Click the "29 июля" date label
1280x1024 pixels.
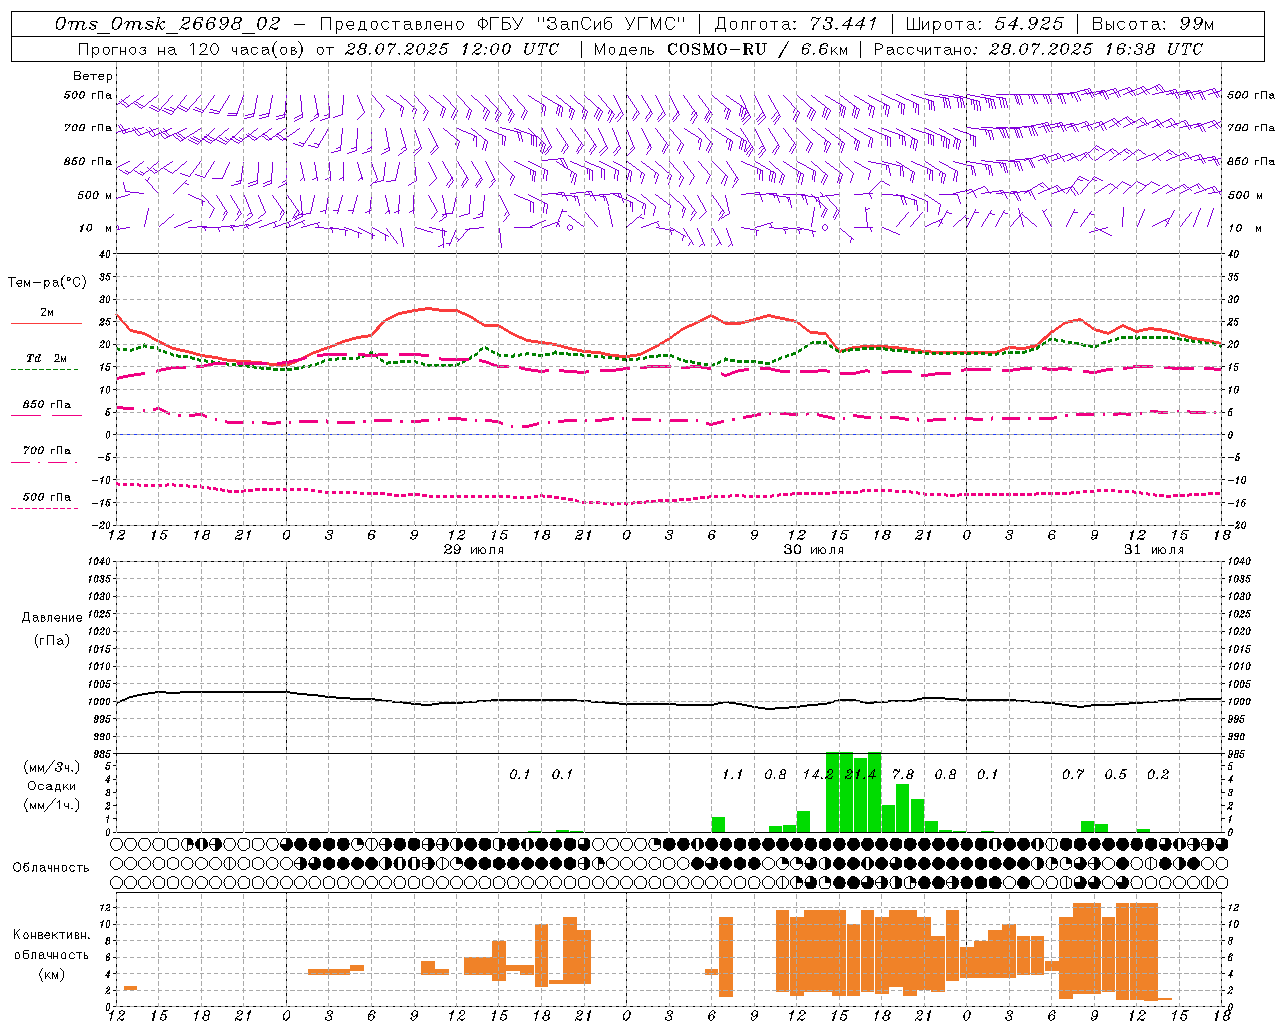[x=474, y=550]
